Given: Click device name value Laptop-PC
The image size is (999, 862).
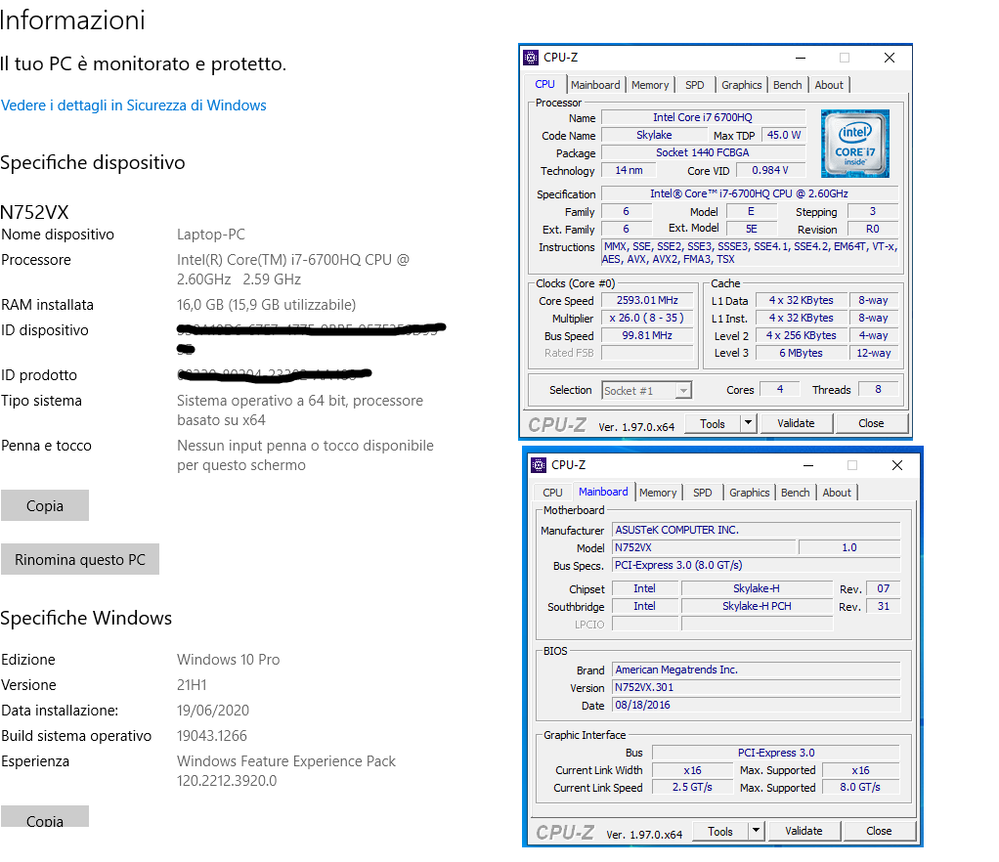Looking at the screenshot, I should tap(211, 234).
